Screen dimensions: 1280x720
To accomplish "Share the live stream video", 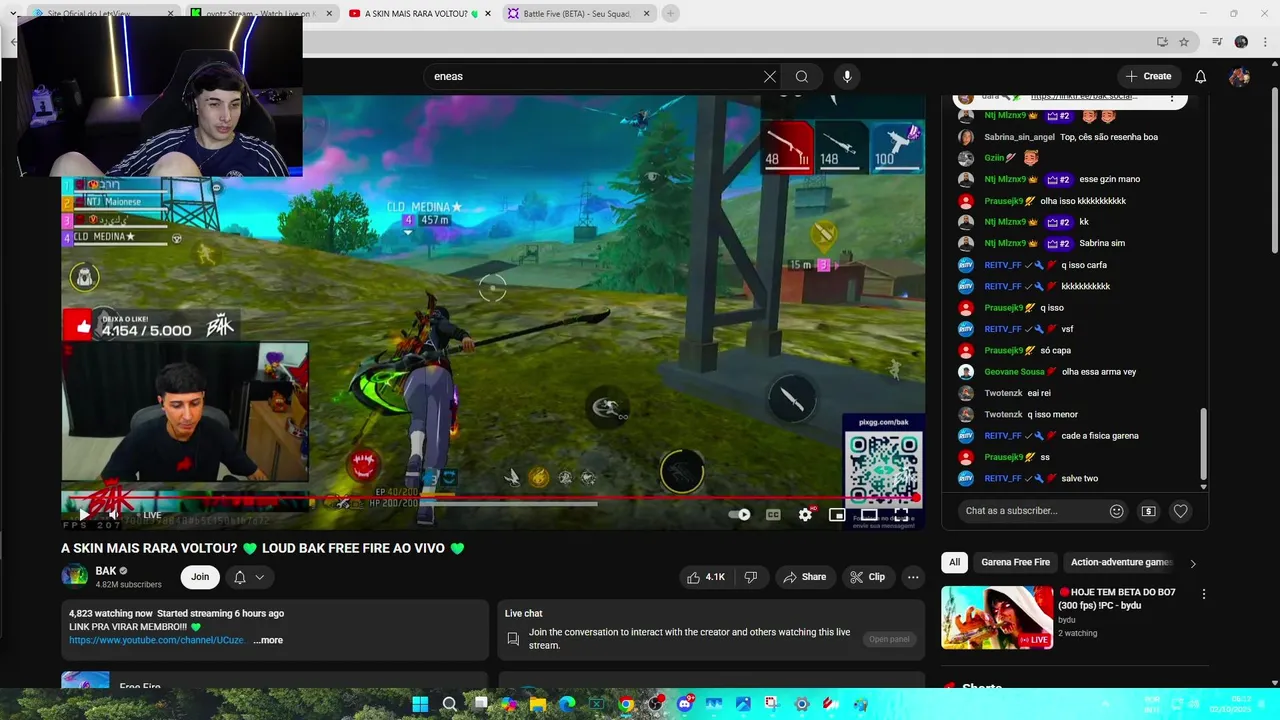I will click(805, 577).
